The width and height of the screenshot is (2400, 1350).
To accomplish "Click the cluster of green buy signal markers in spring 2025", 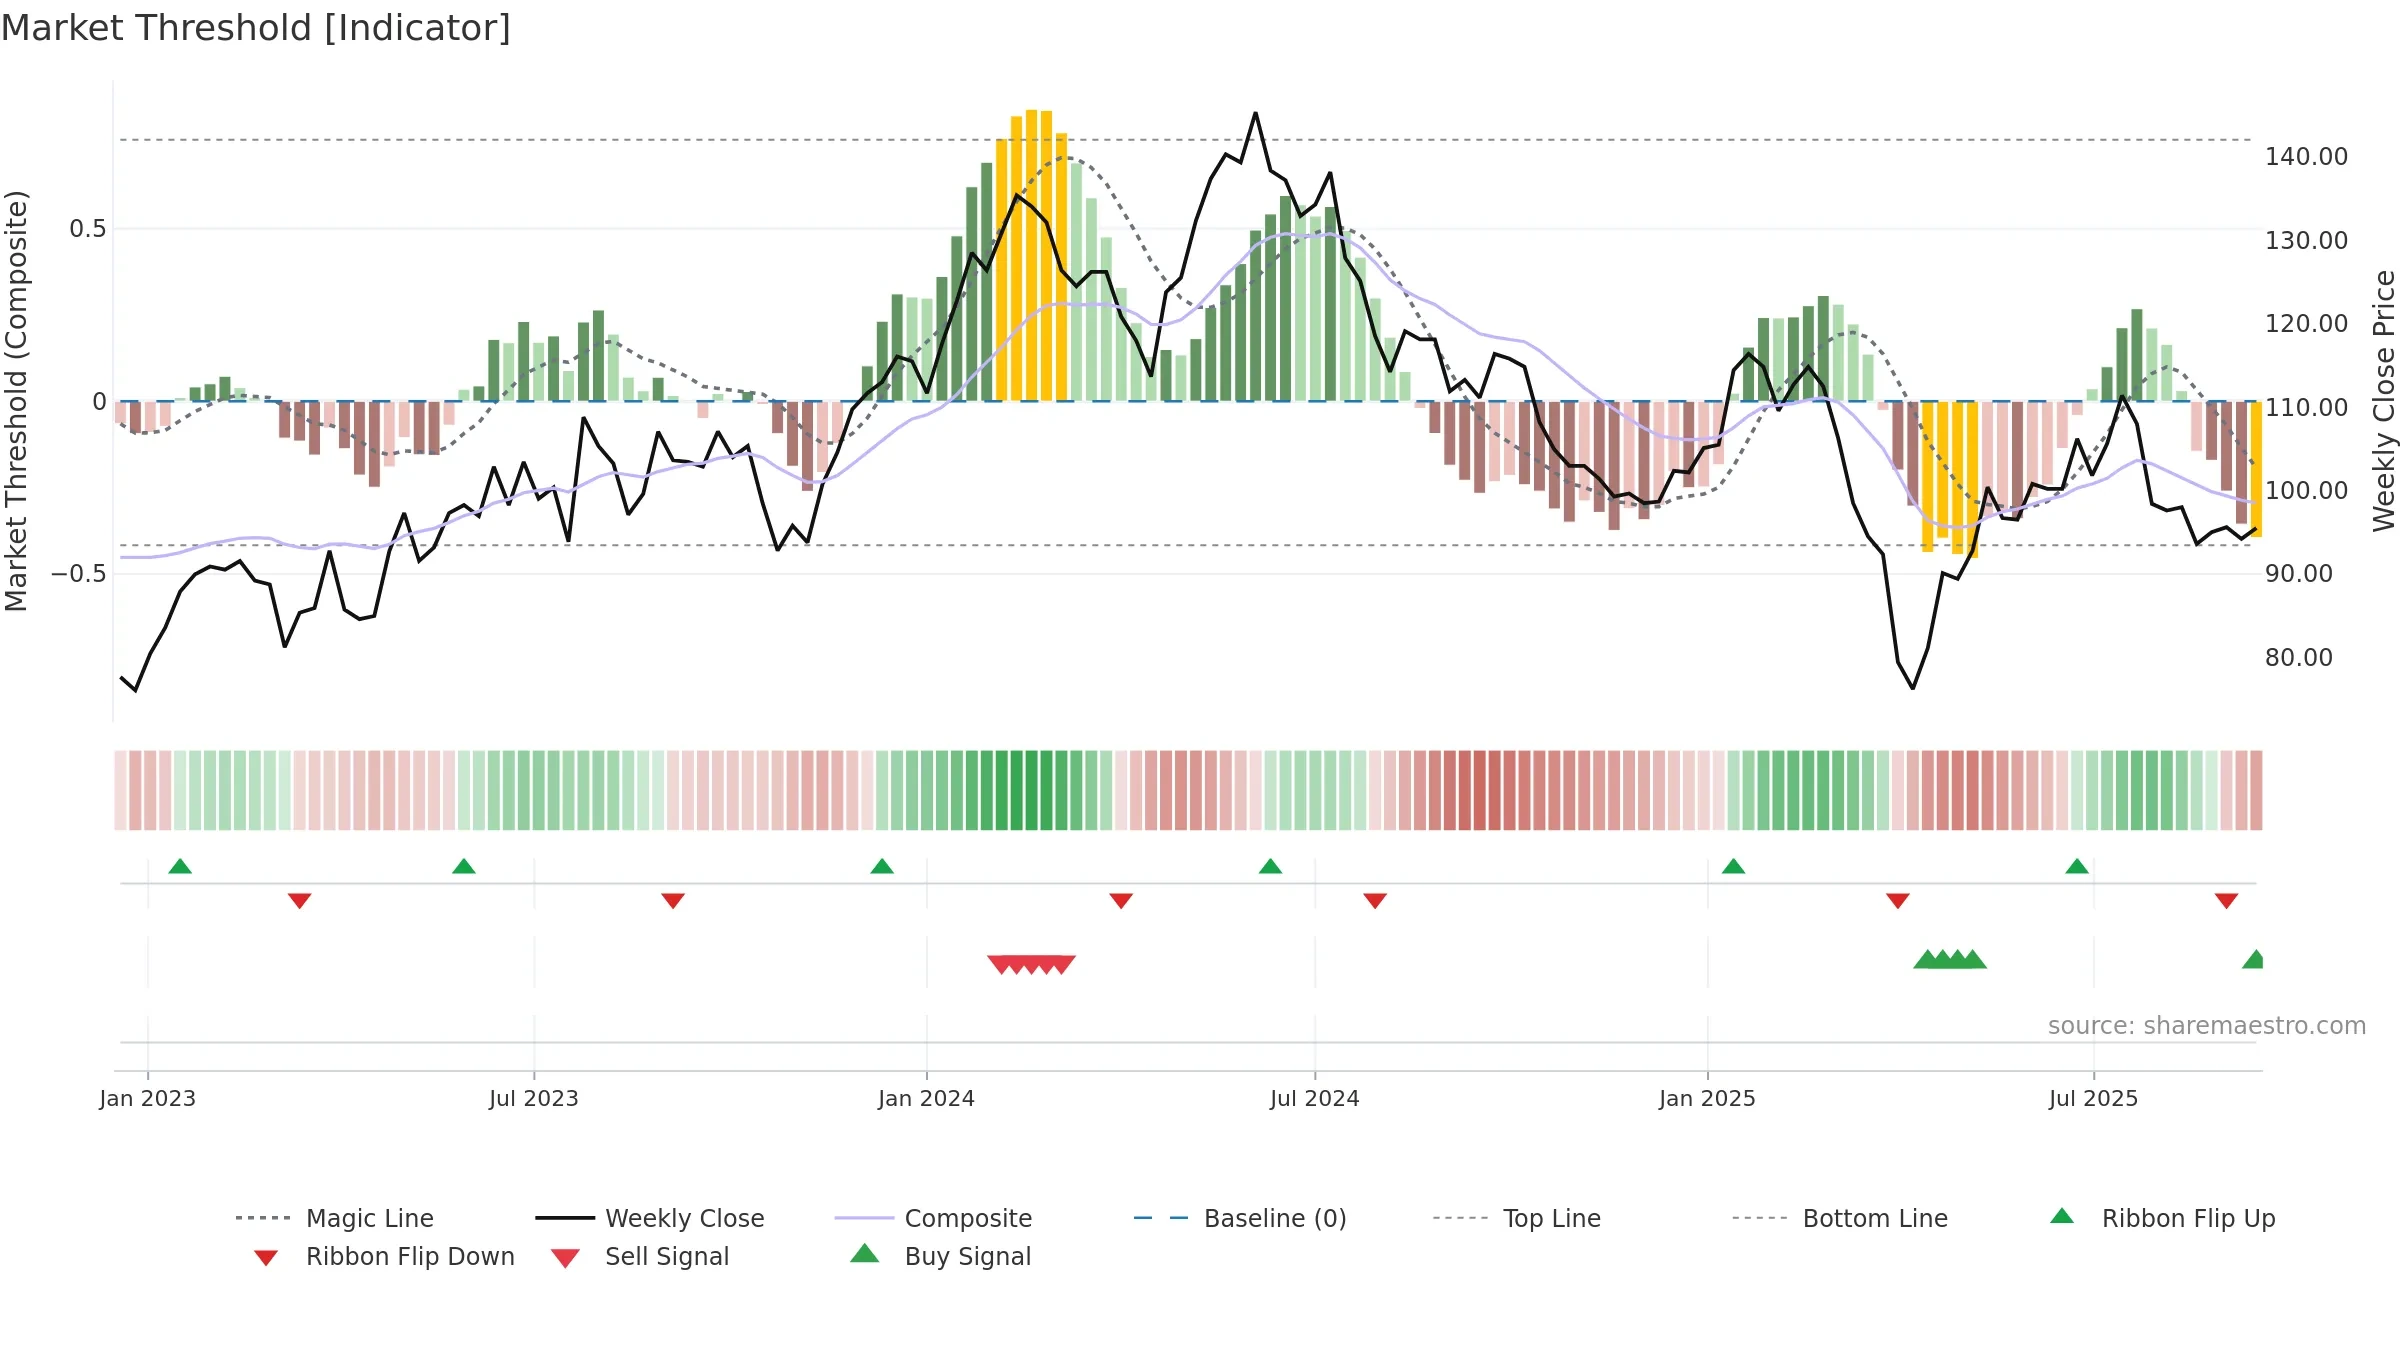I will [1950, 959].
